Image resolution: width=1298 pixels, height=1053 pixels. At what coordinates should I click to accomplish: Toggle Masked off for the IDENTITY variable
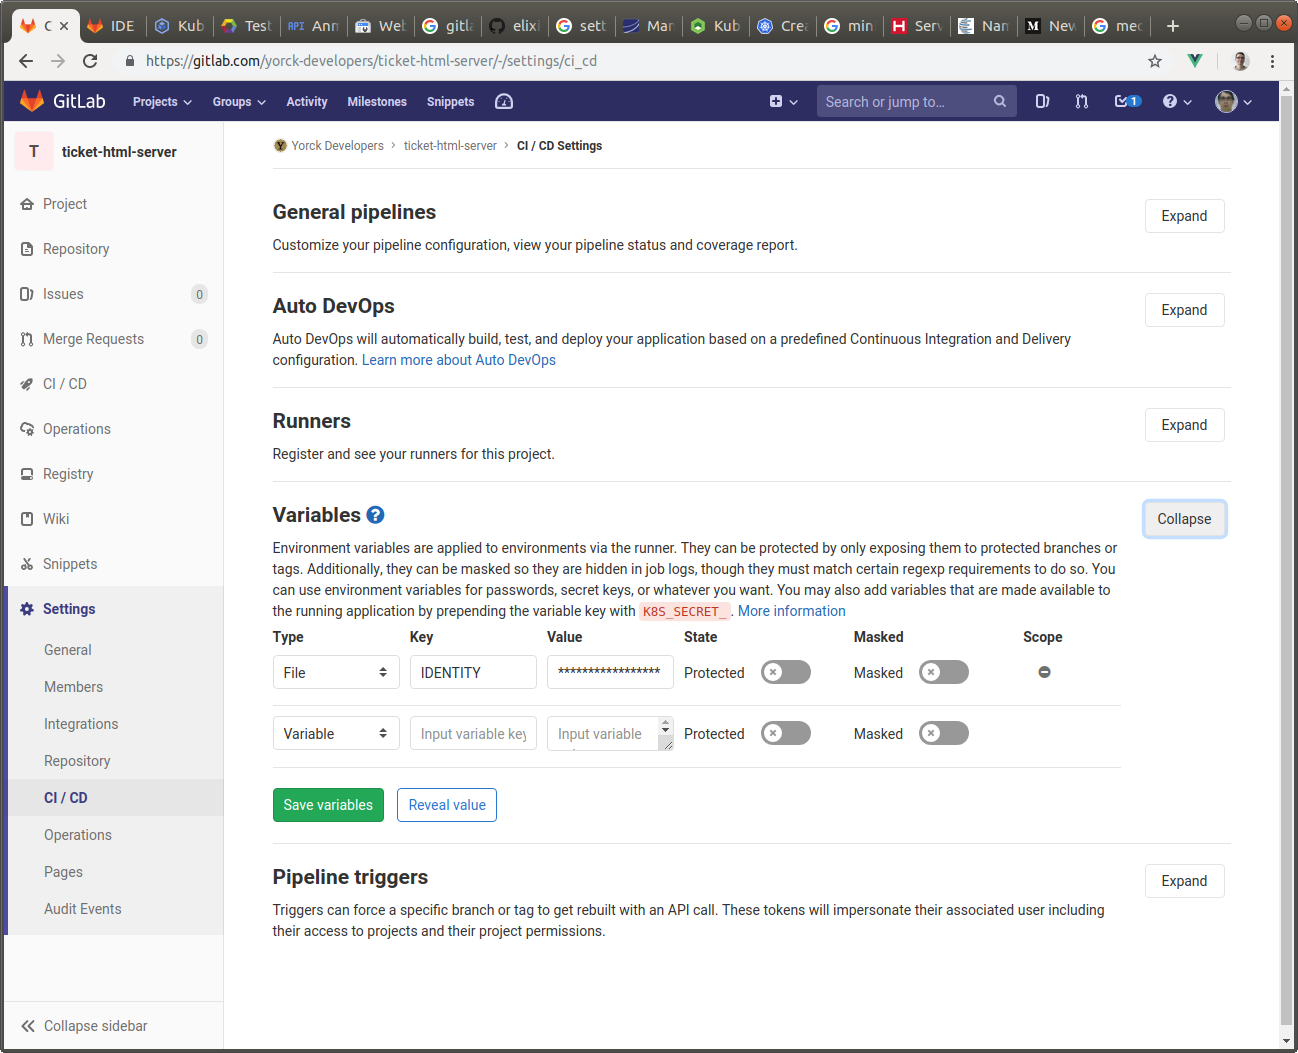[x=943, y=672]
